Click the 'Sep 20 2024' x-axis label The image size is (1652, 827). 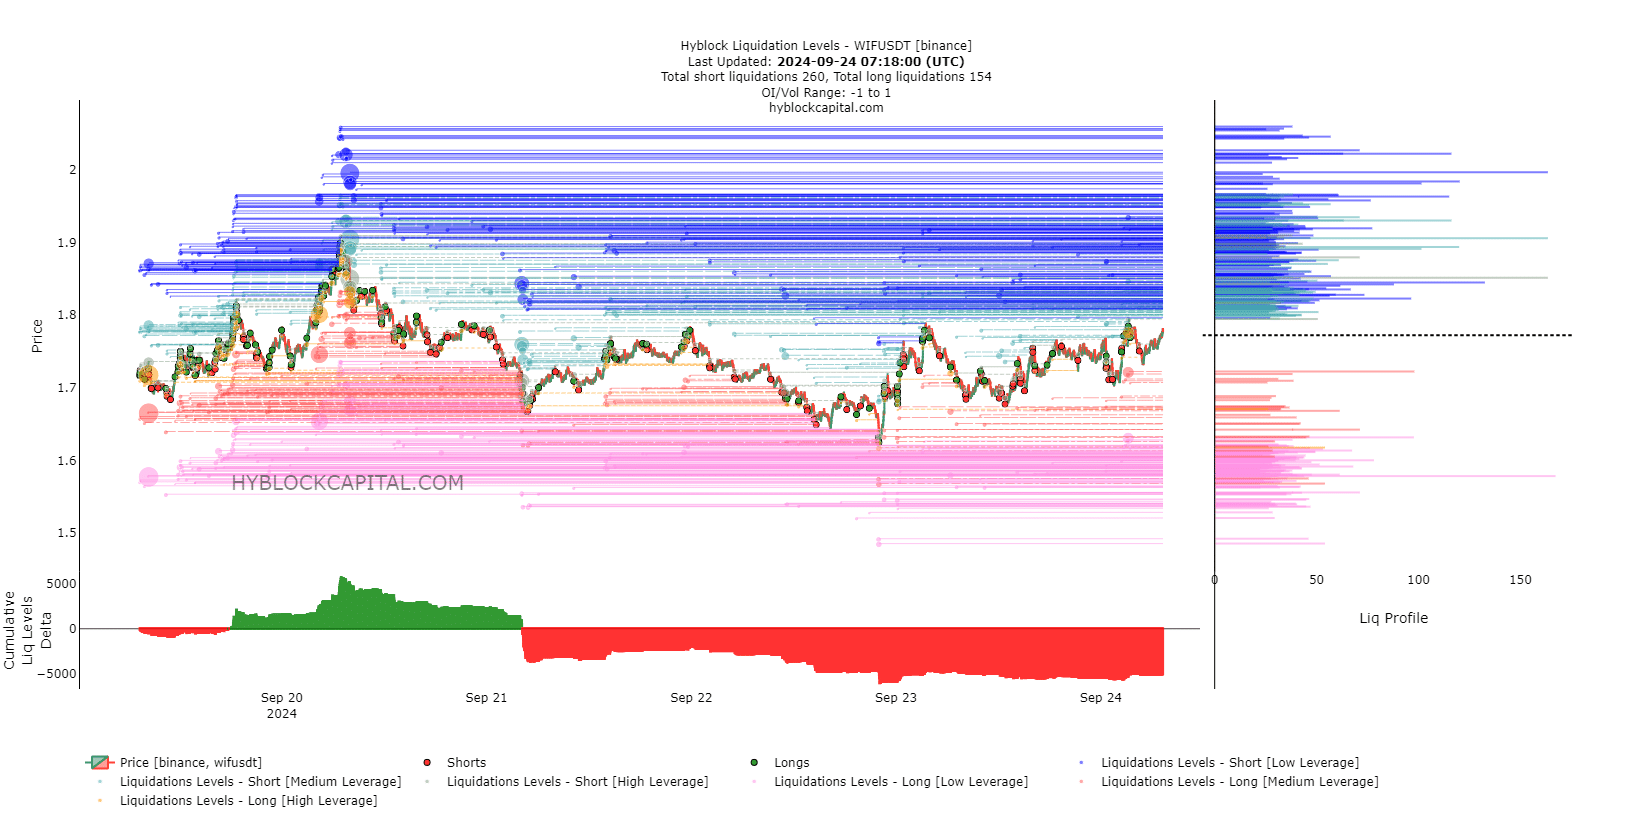282,706
